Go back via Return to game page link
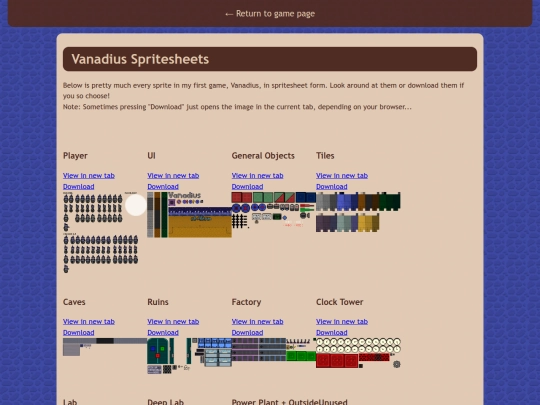 (x=270, y=14)
